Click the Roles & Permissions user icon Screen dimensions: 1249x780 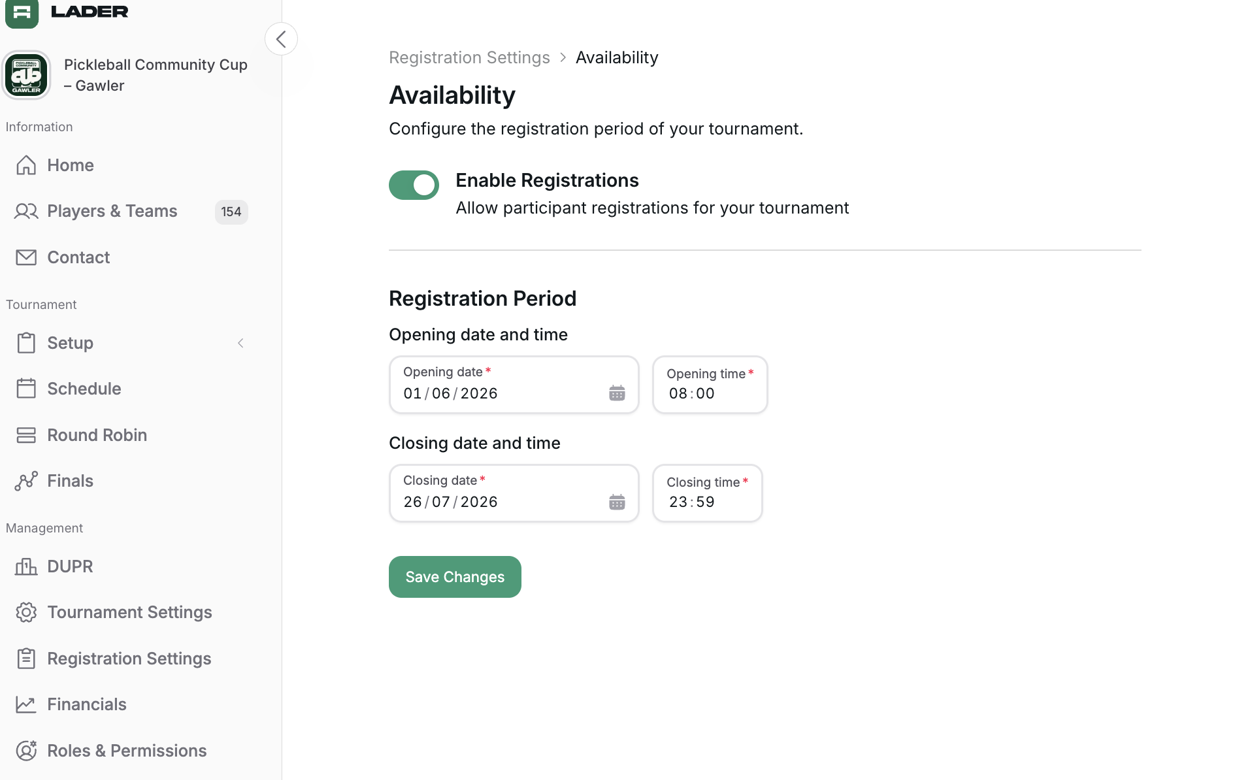[26, 750]
